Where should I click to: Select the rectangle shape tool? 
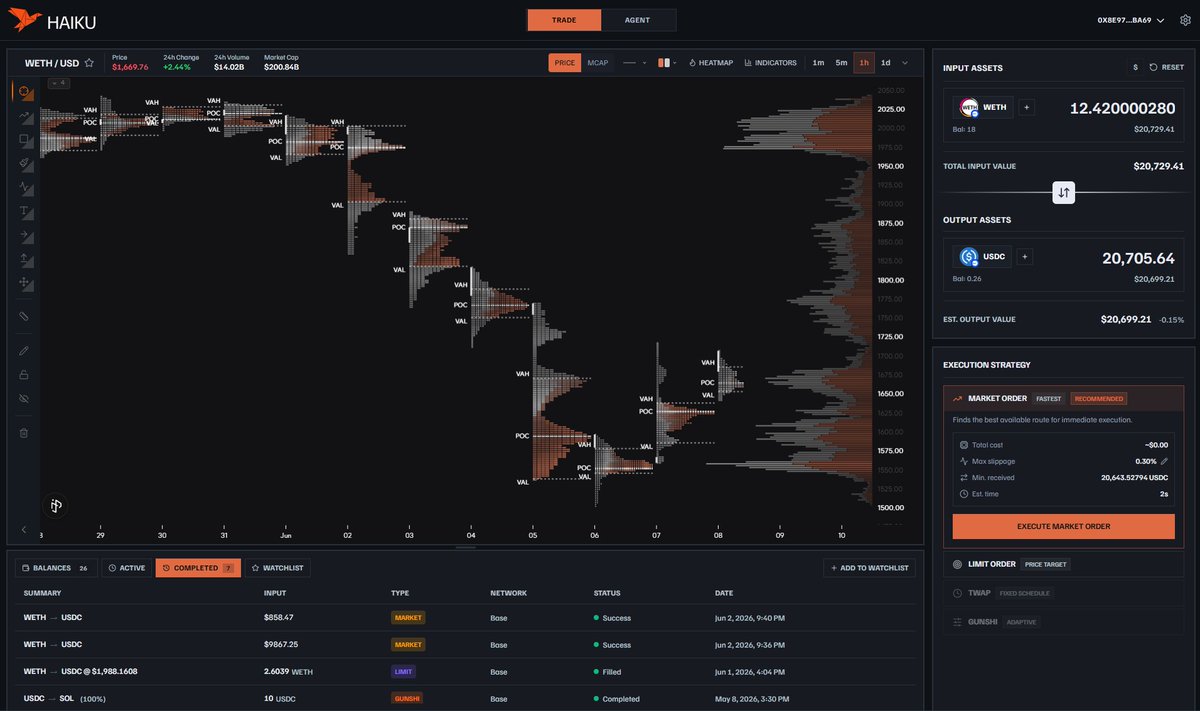(24, 140)
